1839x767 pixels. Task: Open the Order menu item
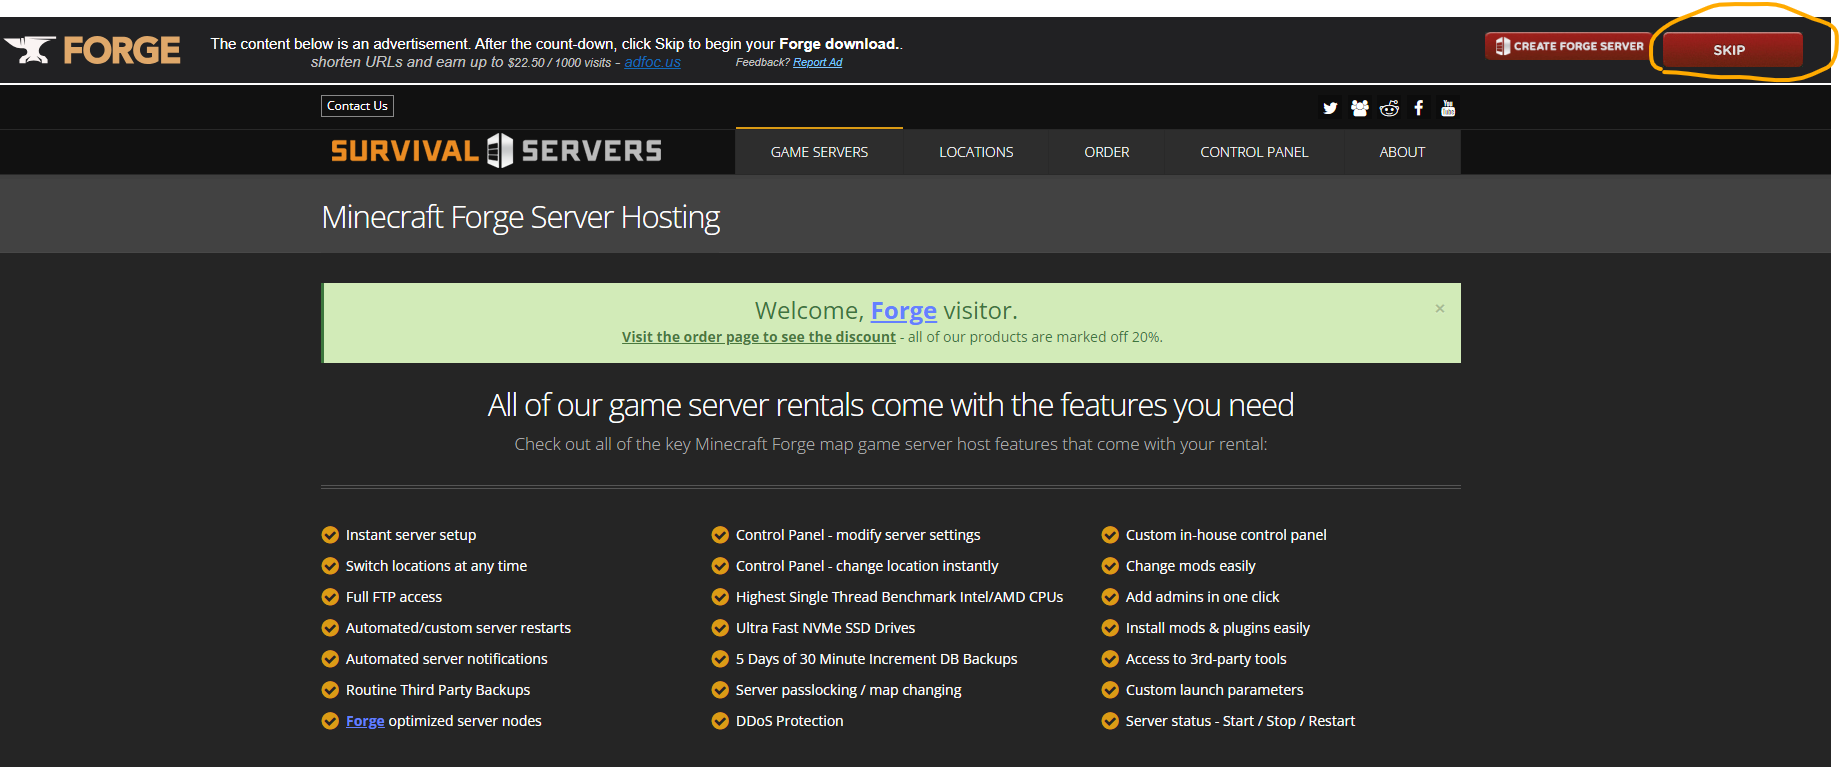point(1107,152)
